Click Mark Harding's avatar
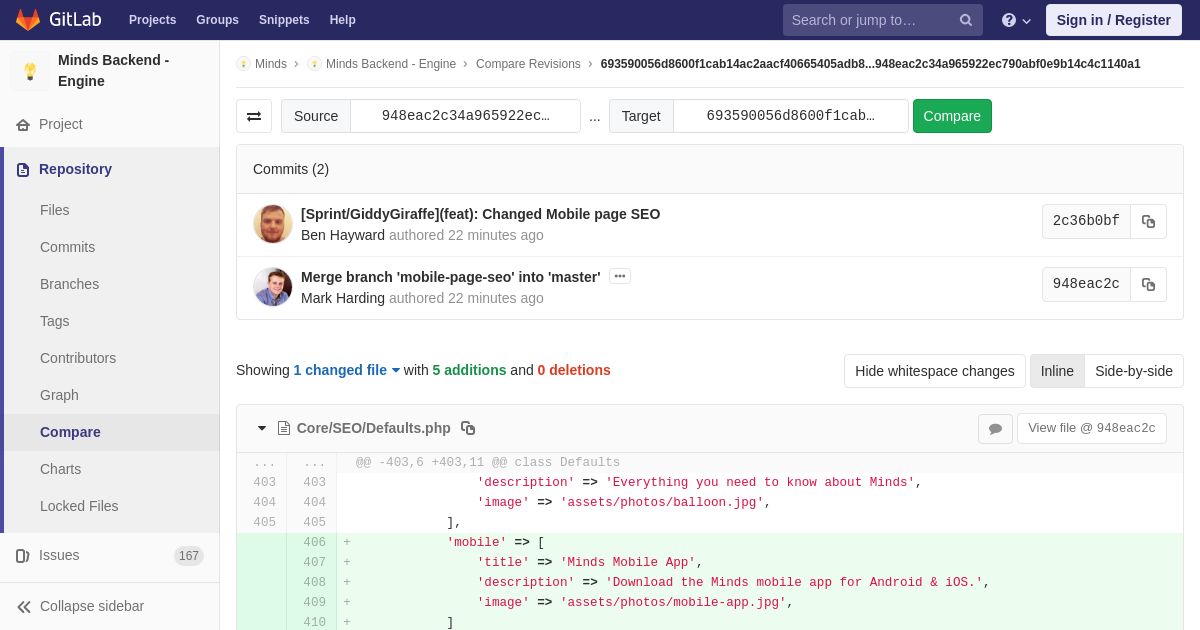 coord(272,287)
